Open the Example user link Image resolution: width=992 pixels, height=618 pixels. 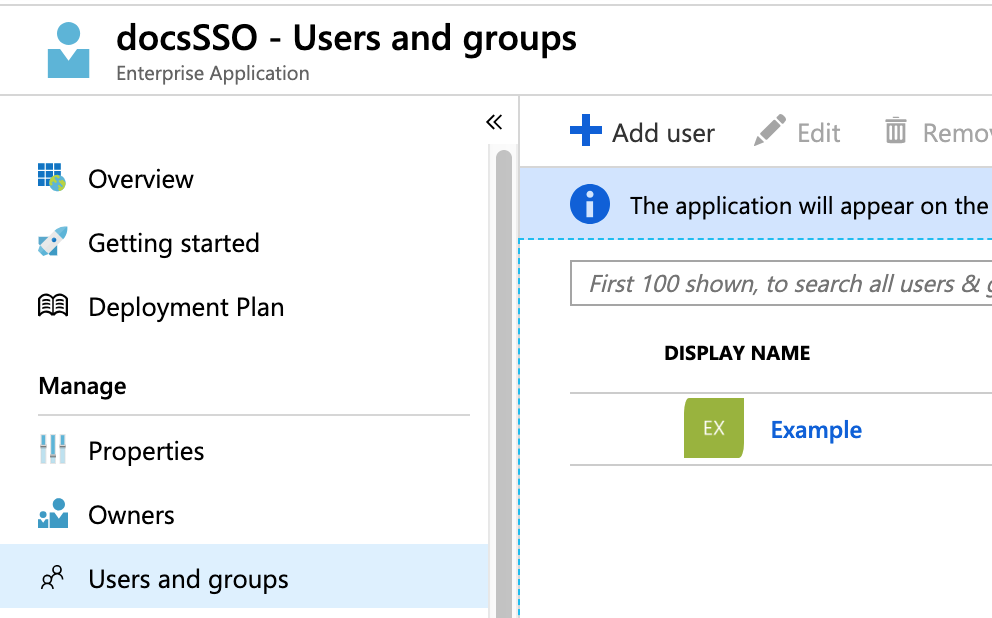click(x=816, y=430)
